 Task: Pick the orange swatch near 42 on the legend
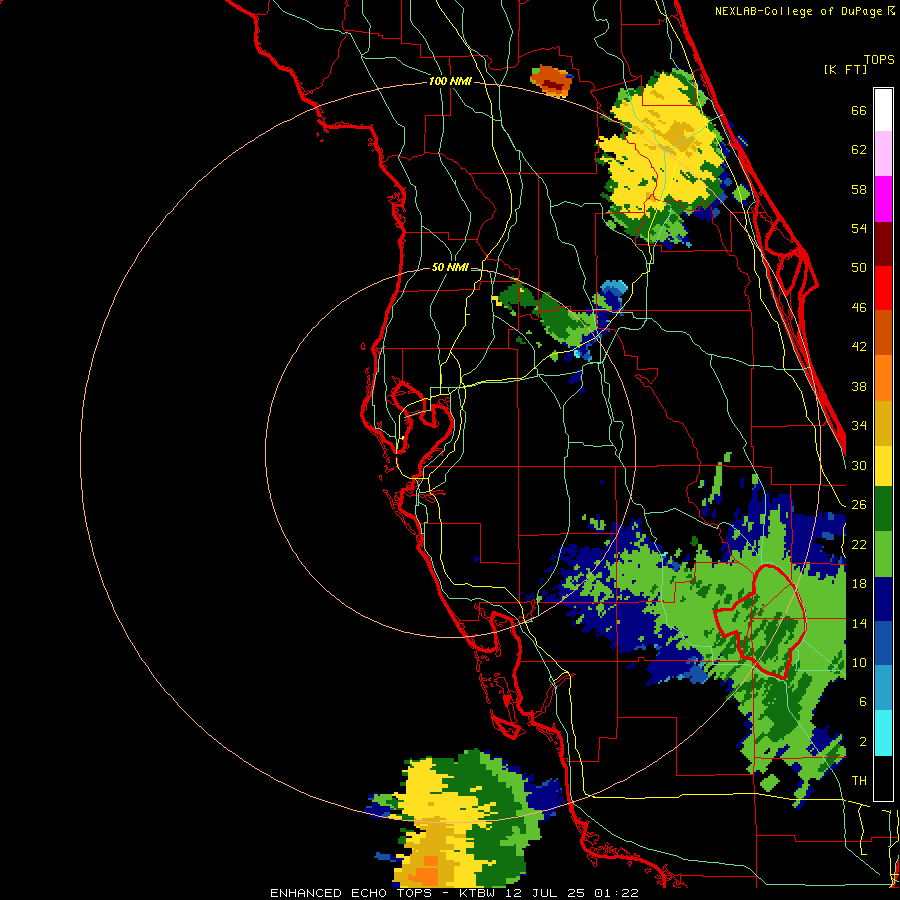[883, 378]
